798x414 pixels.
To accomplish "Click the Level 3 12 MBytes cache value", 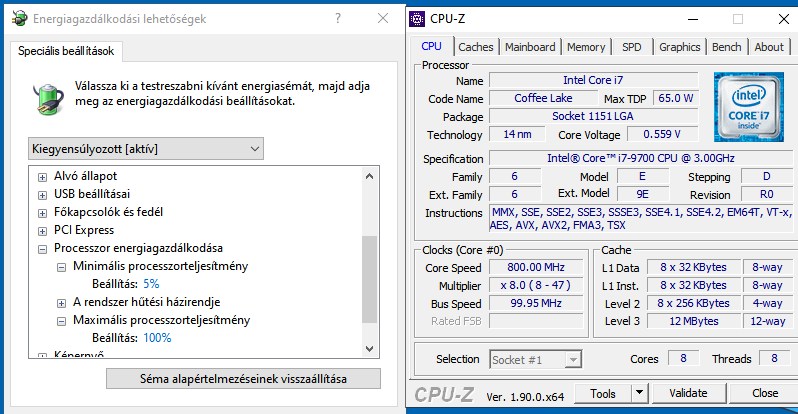I will pos(694,321).
